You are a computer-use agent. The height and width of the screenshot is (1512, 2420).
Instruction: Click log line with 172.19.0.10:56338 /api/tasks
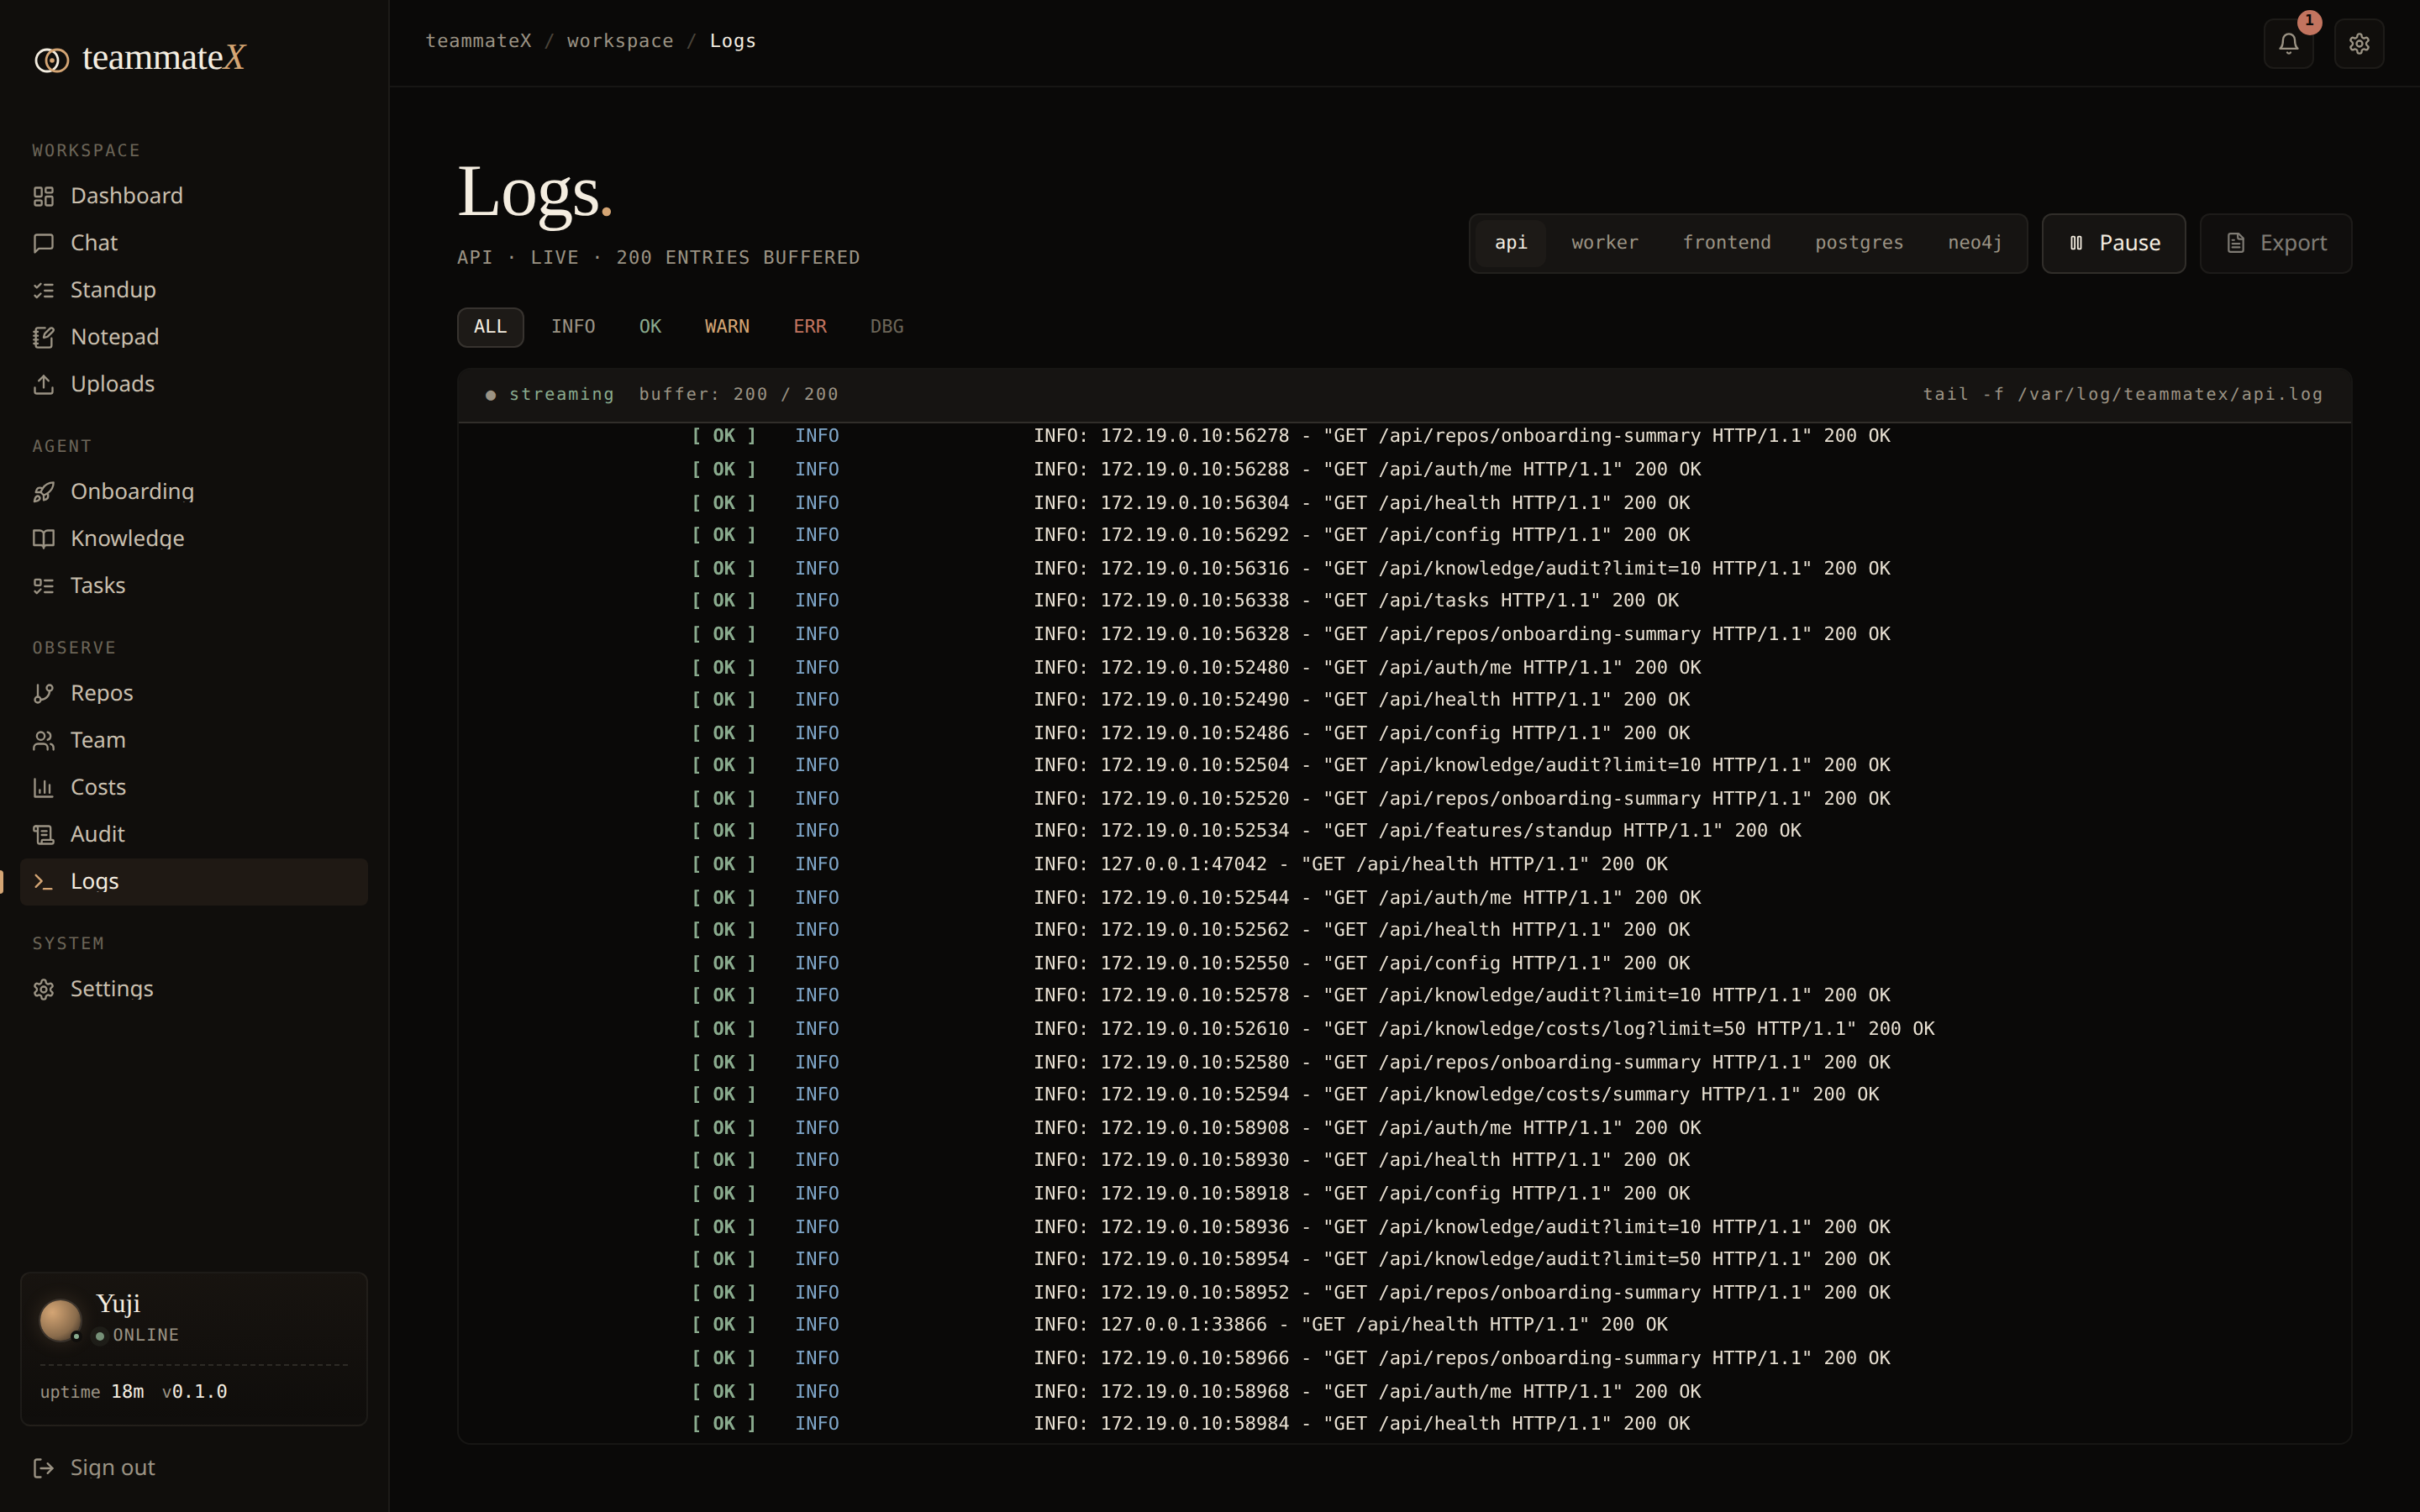pyautogui.click(x=1404, y=600)
